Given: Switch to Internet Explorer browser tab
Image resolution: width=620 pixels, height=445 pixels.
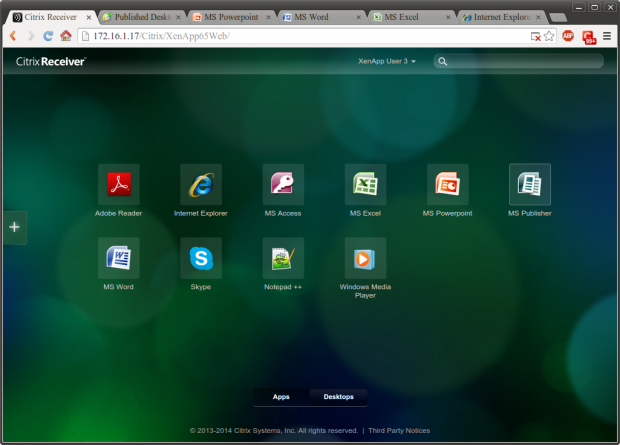Looking at the screenshot, I should point(501,17).
